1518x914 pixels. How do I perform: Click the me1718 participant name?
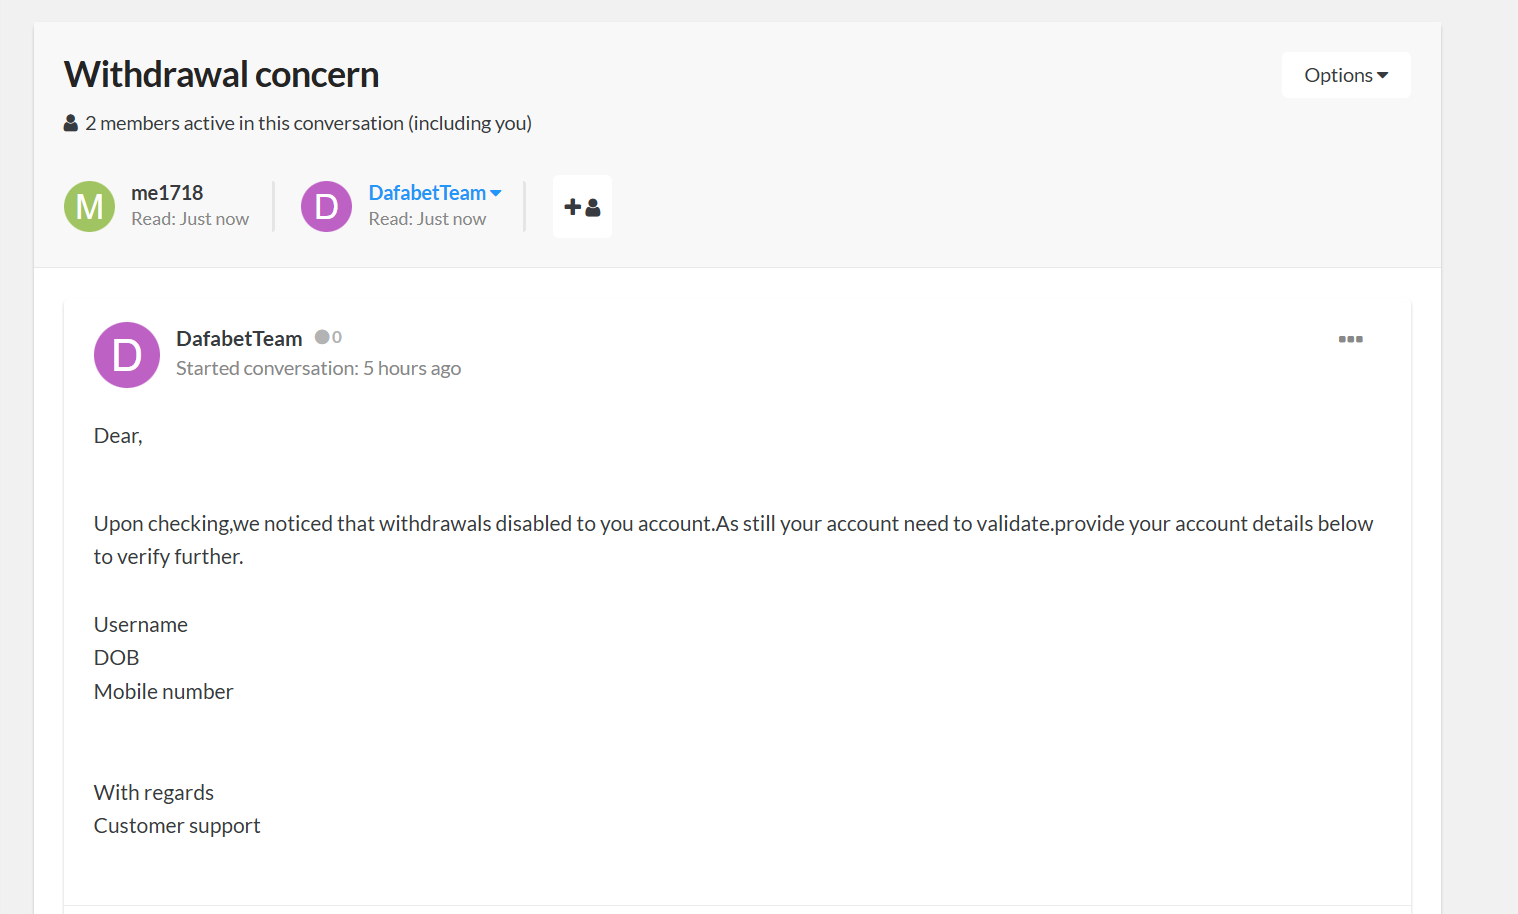coord(167,193)
